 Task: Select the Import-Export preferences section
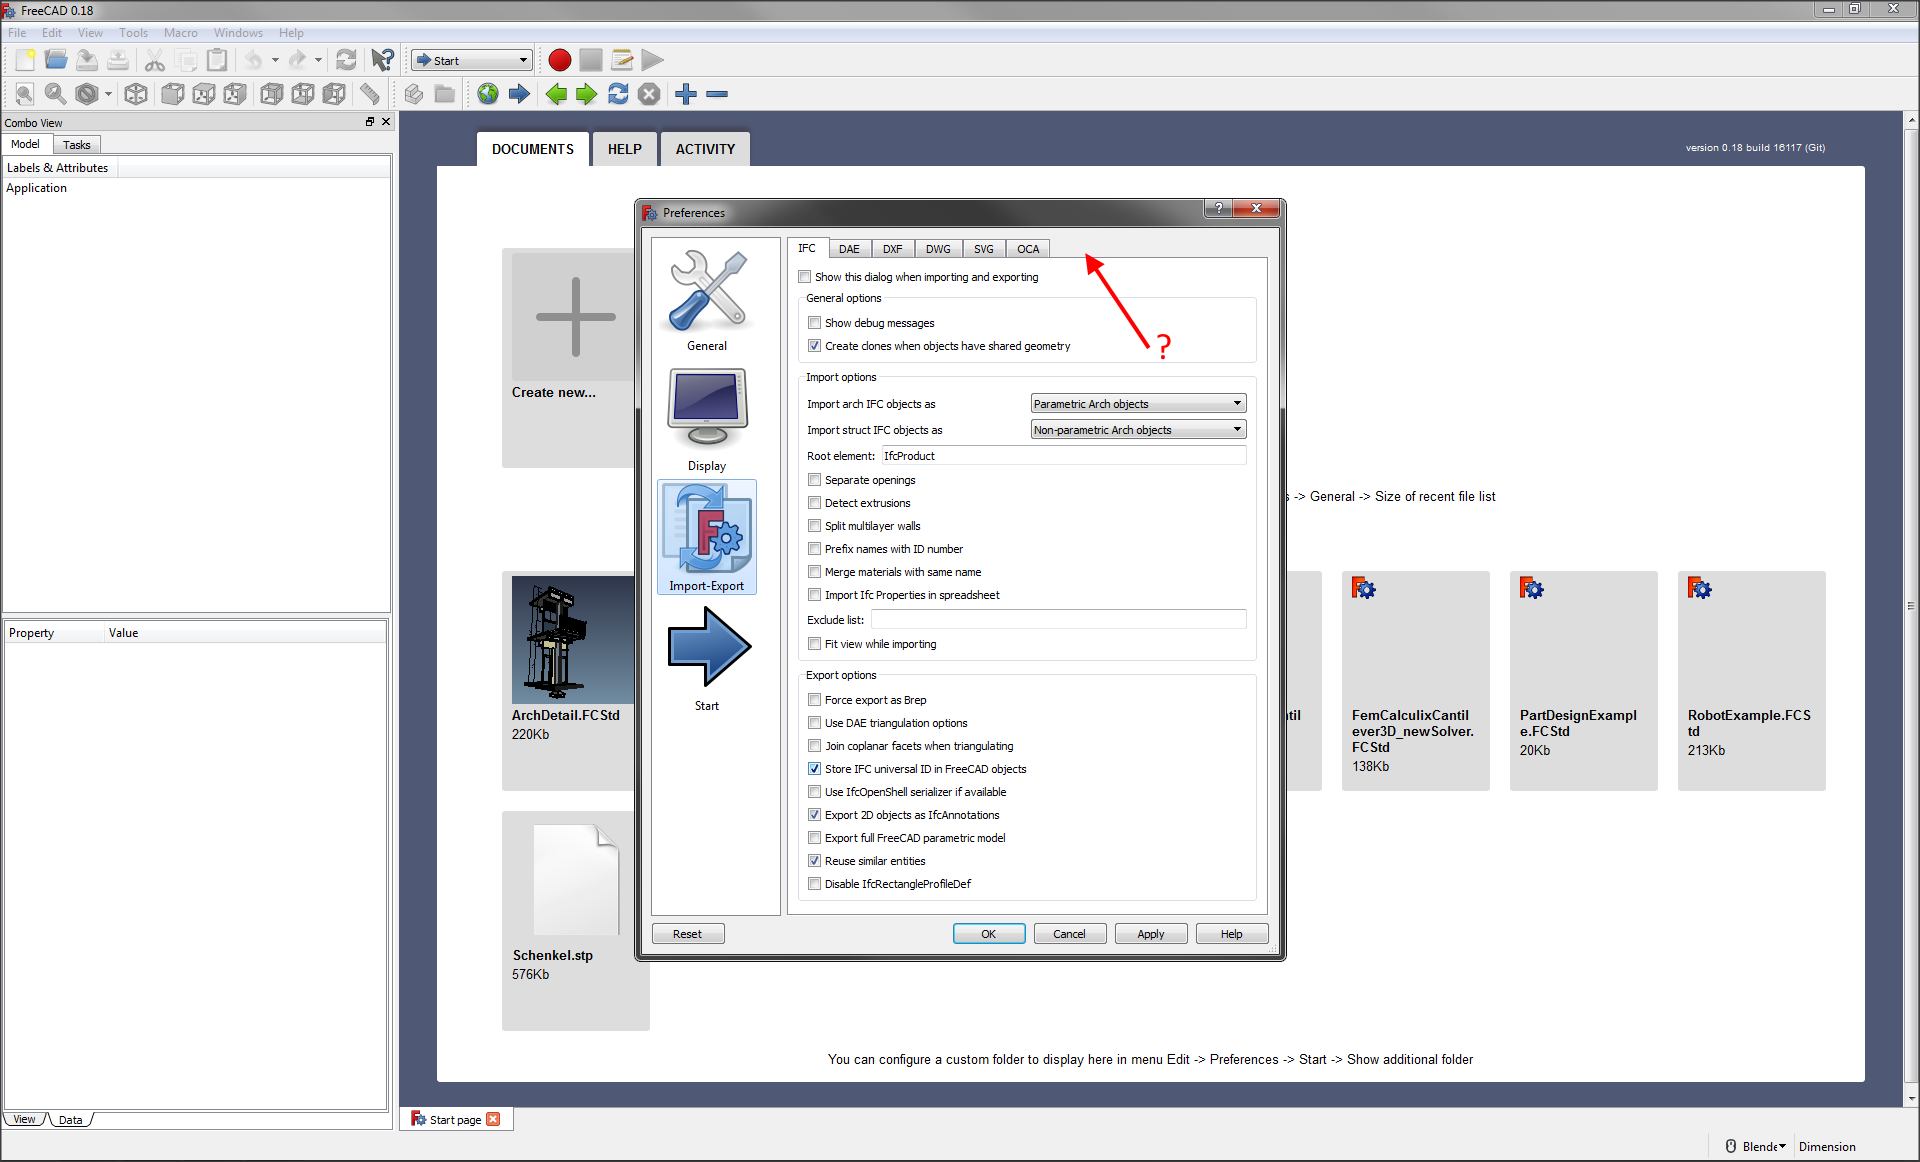click(707, 537)
